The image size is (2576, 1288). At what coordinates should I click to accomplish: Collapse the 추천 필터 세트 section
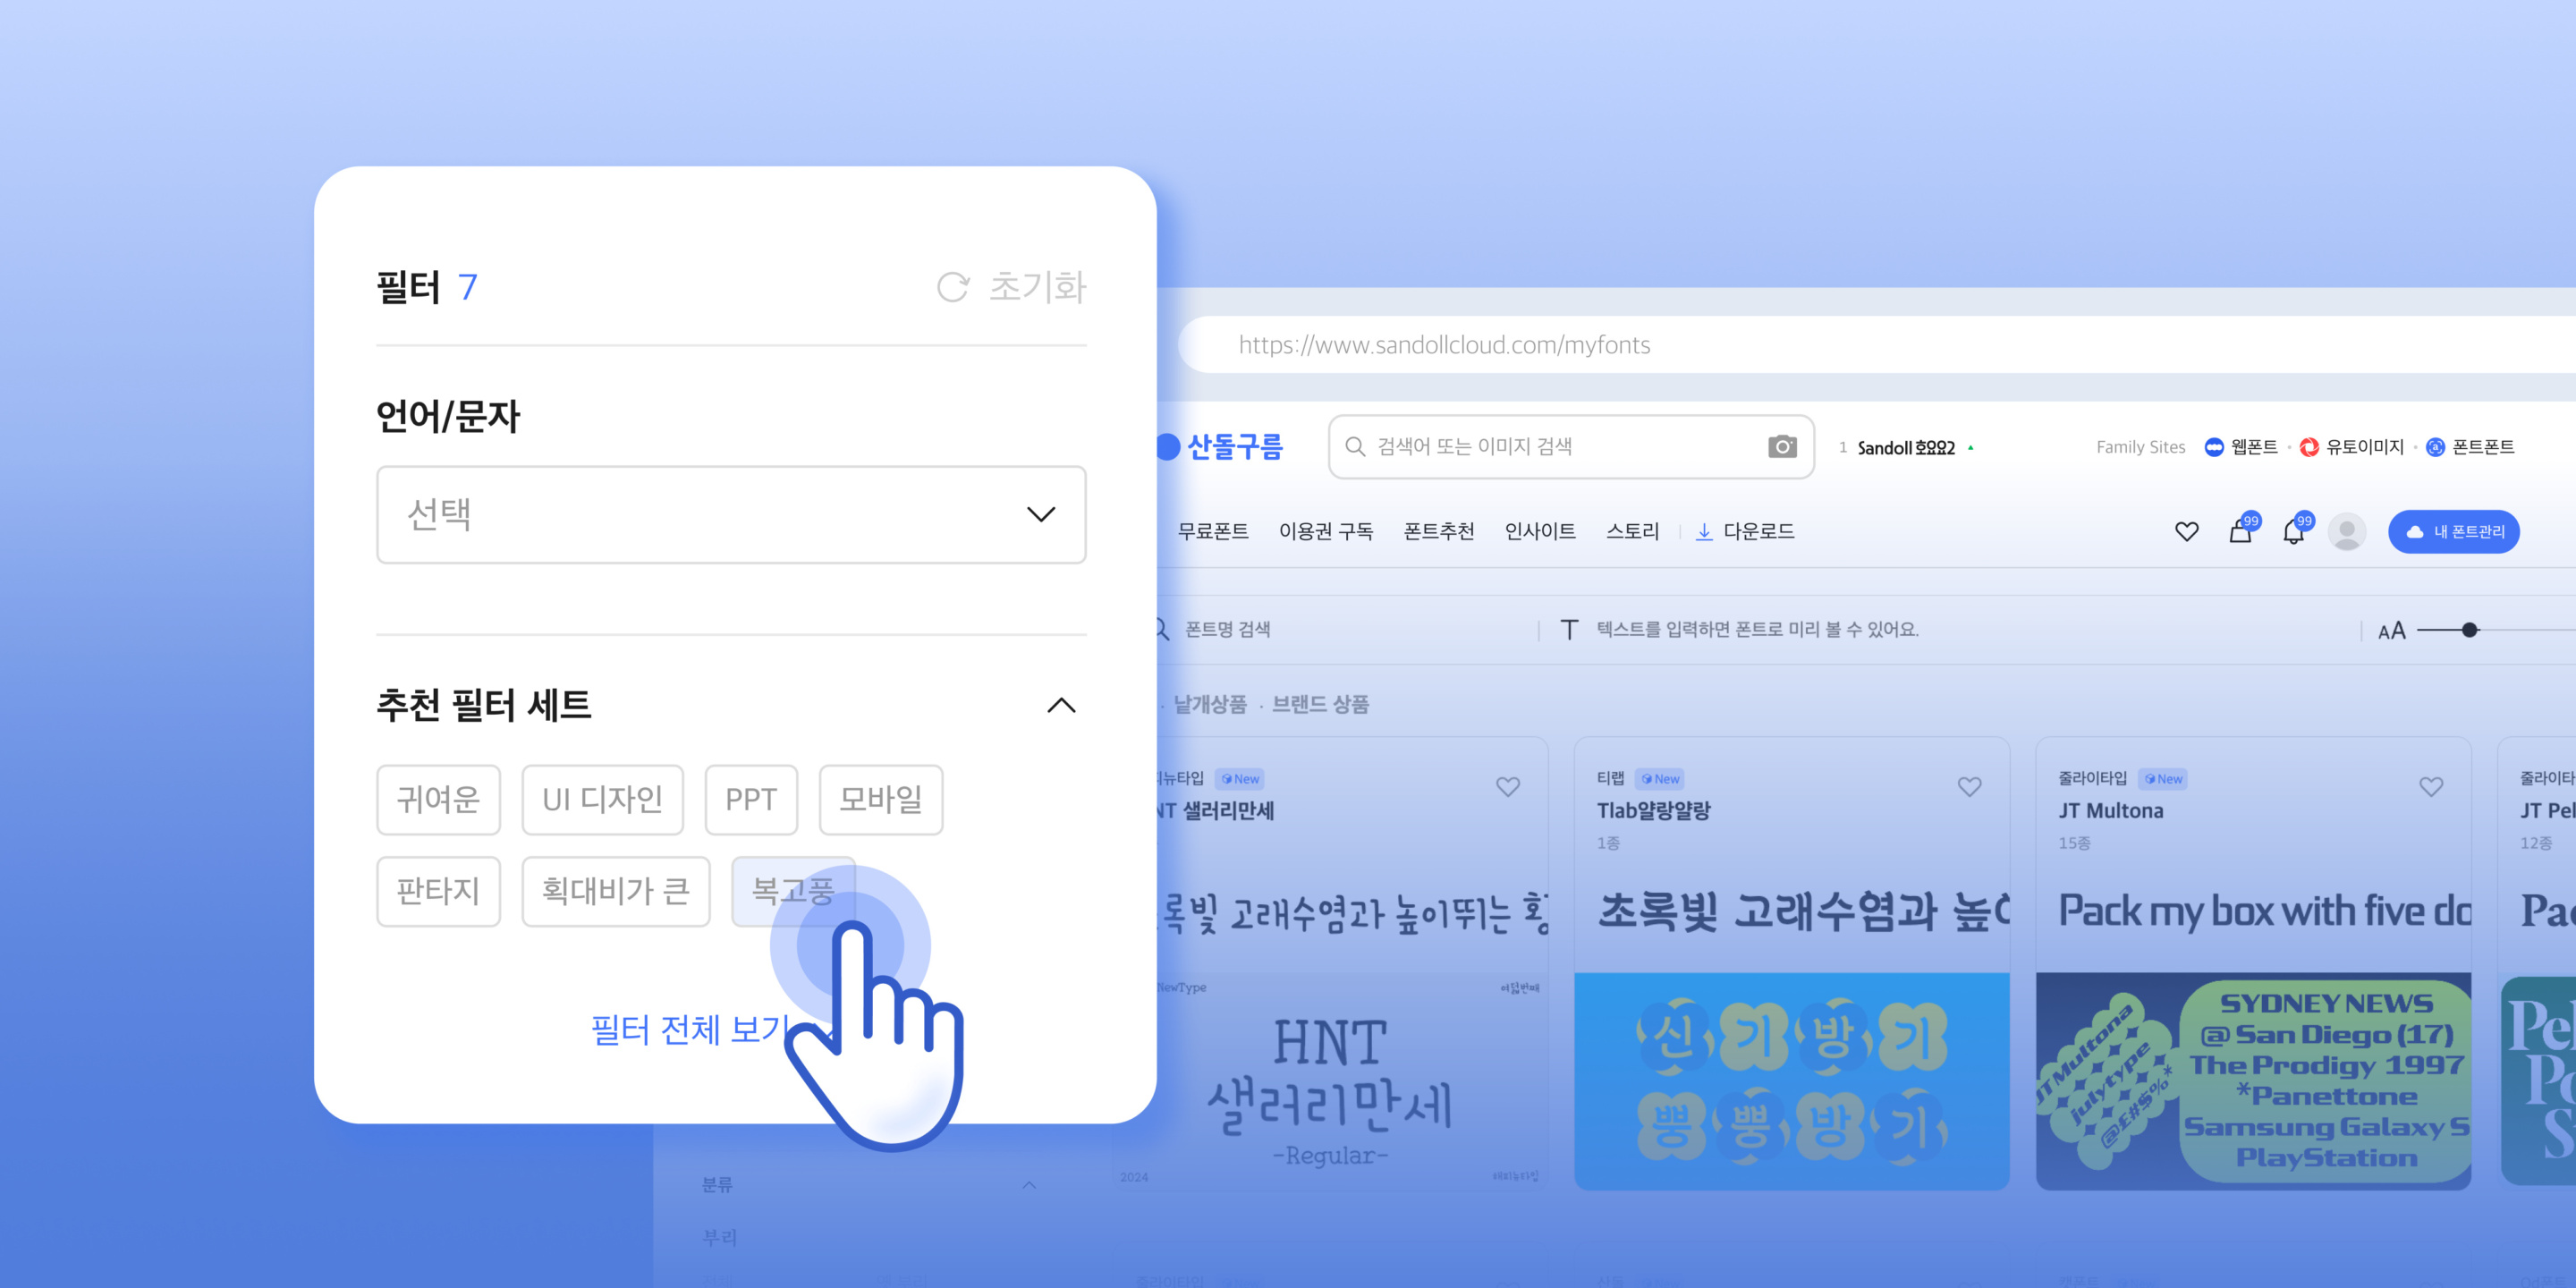point(1060,706)
